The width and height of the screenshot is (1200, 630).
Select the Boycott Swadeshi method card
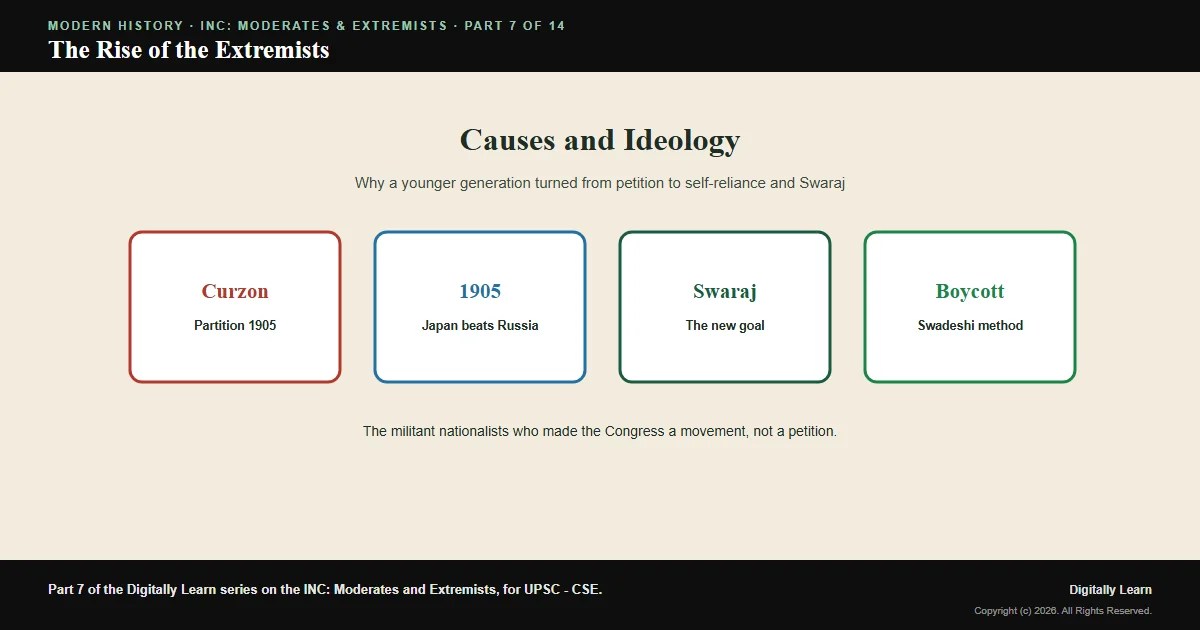[970, 307]
